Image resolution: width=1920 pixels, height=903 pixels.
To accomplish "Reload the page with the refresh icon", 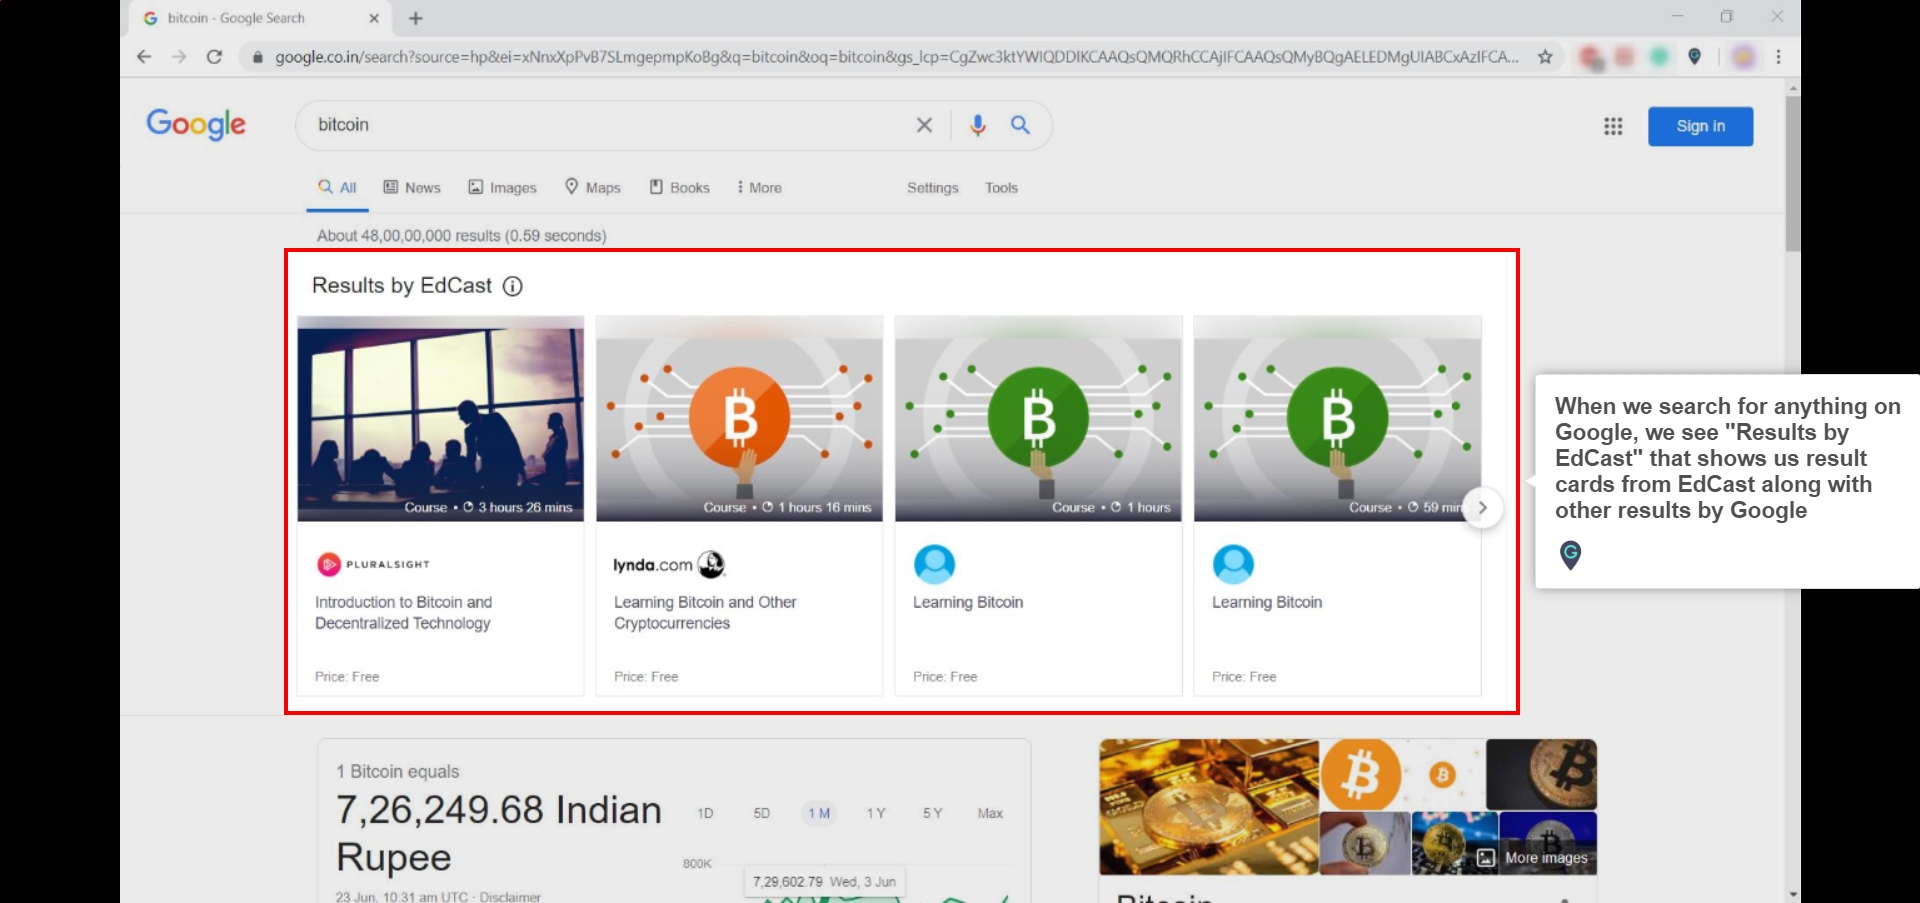I will point(214,57).
